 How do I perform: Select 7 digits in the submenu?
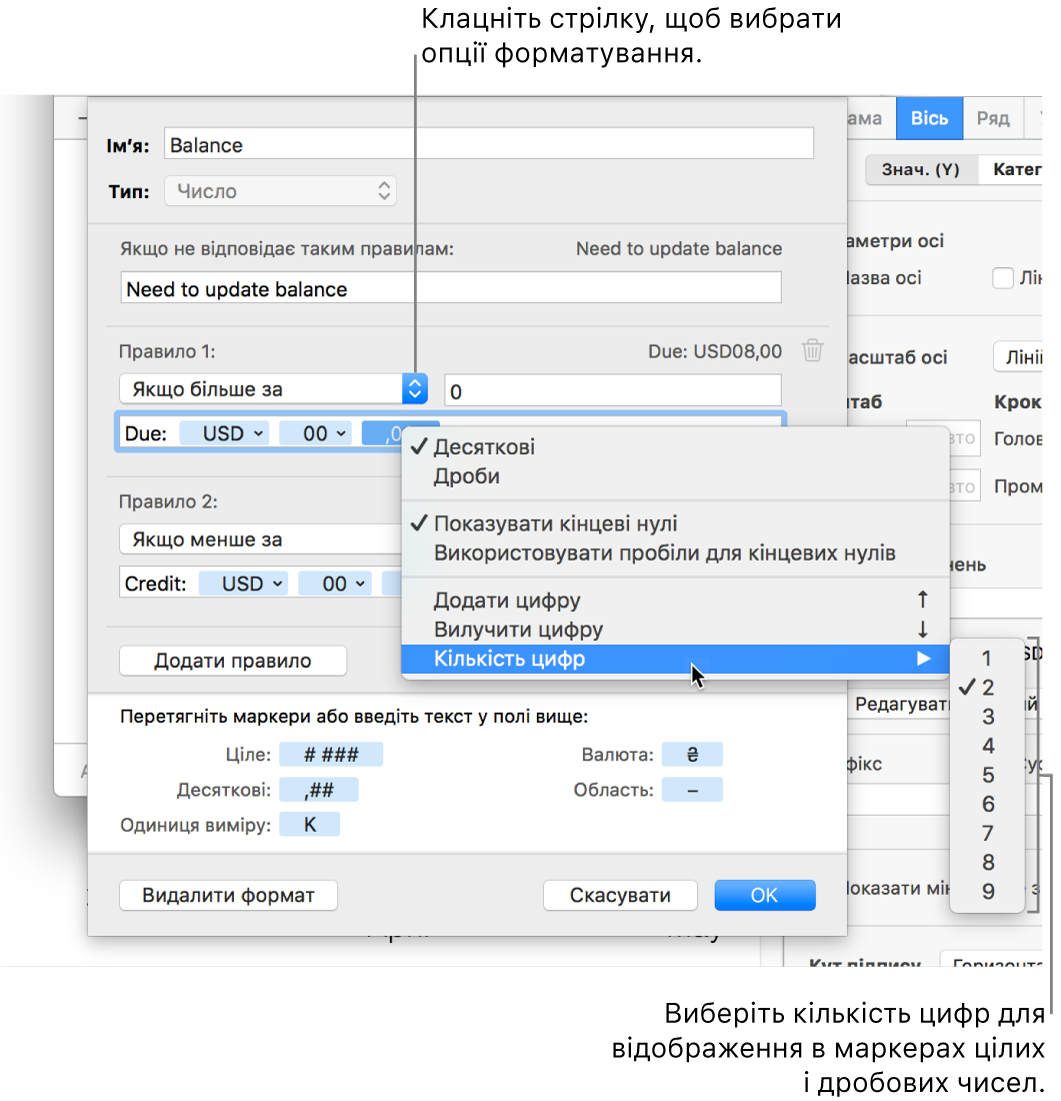(x=987, y=833)
